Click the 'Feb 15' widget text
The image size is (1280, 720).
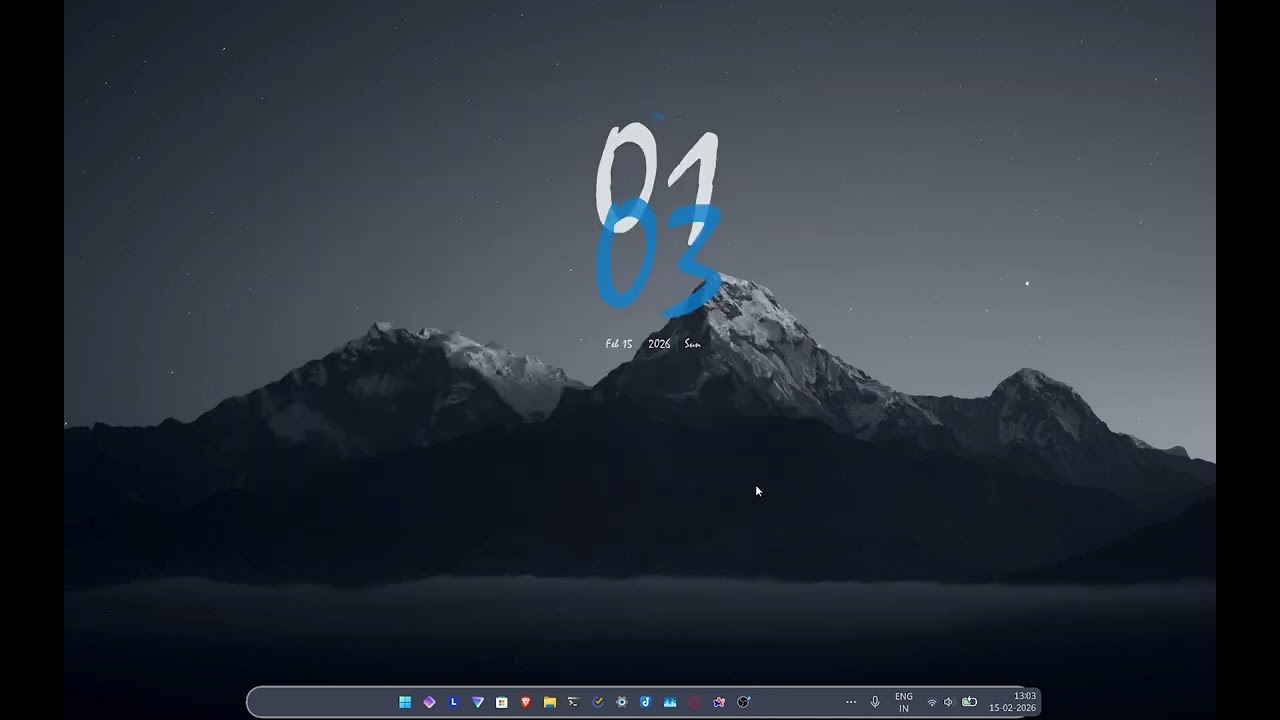pos(619,344)
